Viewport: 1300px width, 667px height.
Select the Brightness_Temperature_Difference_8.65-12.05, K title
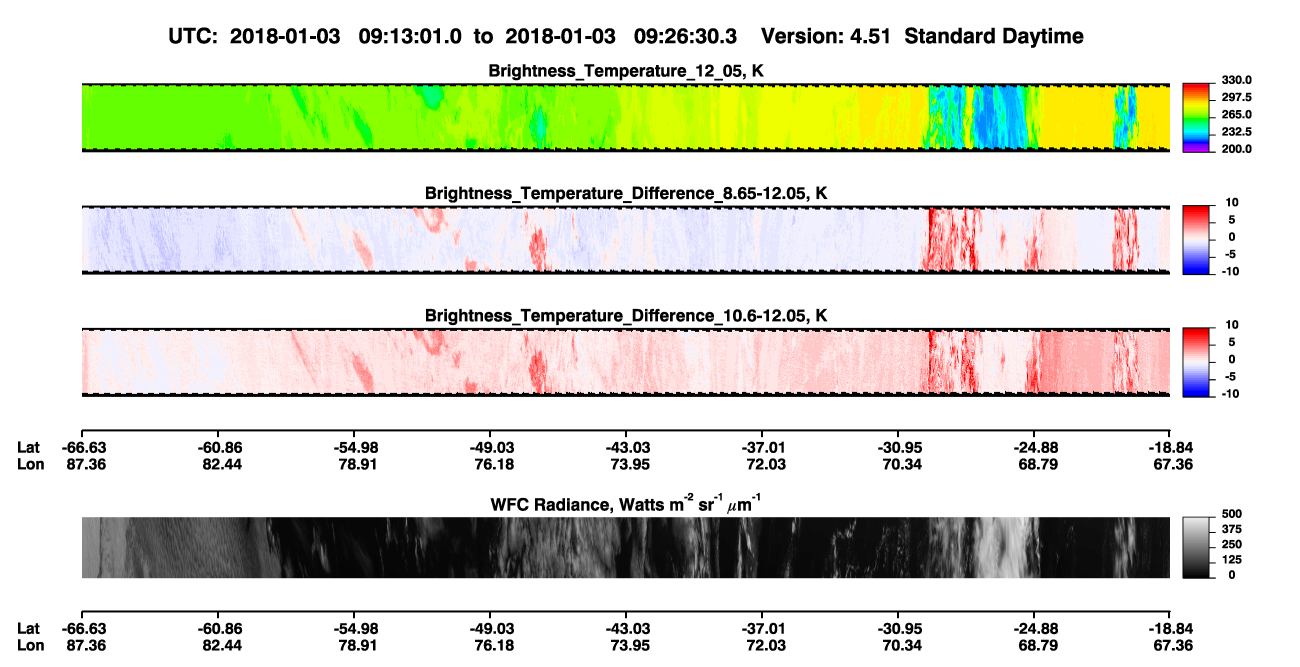point(626,193)
